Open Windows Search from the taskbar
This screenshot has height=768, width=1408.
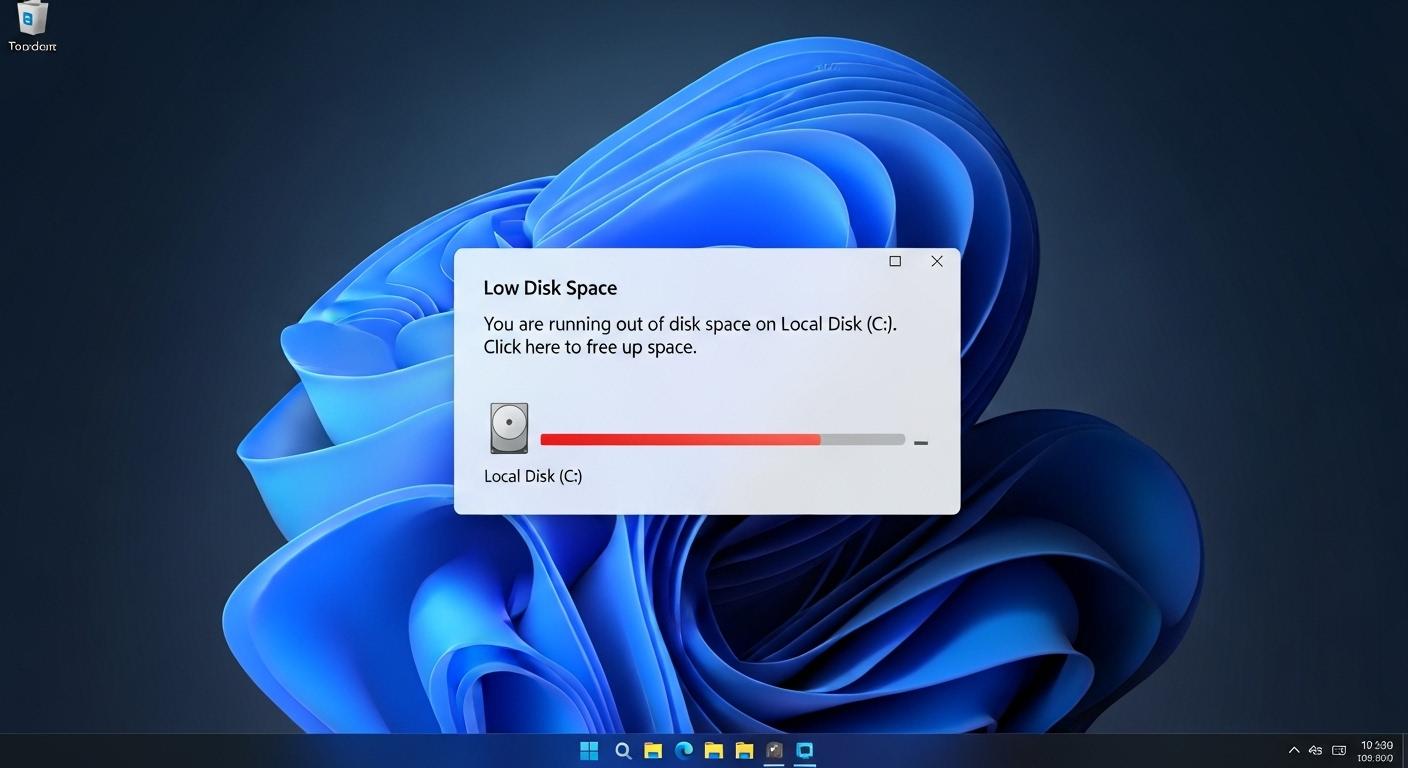pos(622,750)
